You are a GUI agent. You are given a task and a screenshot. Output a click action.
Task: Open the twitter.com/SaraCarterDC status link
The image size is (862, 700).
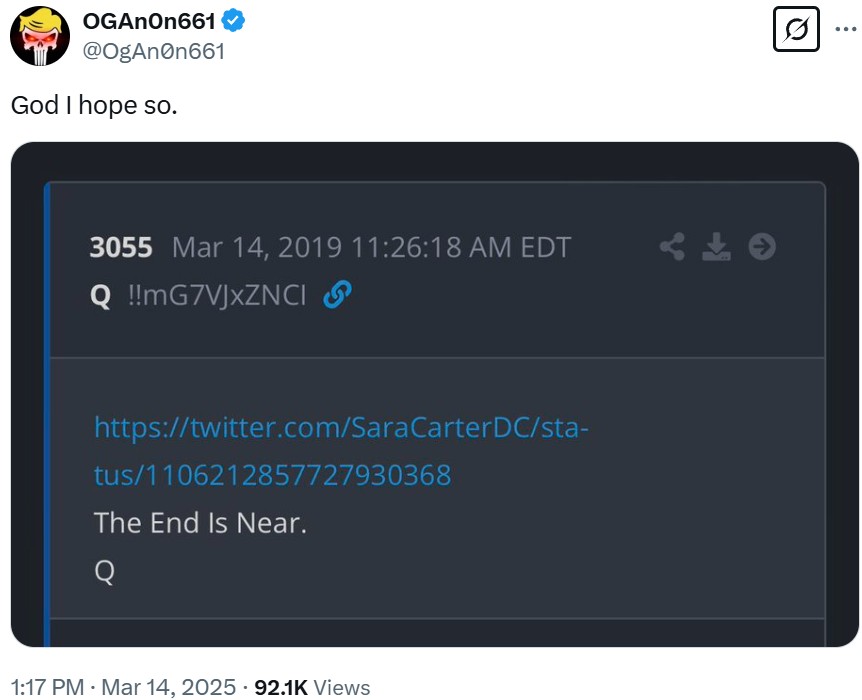coord(341,451)
